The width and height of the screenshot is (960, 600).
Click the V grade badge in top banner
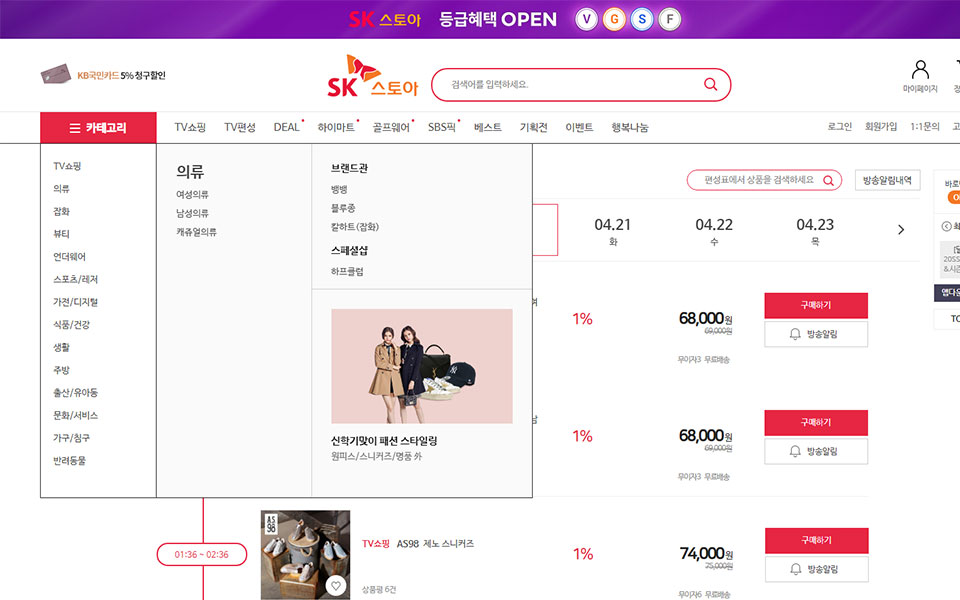point(587,20)
